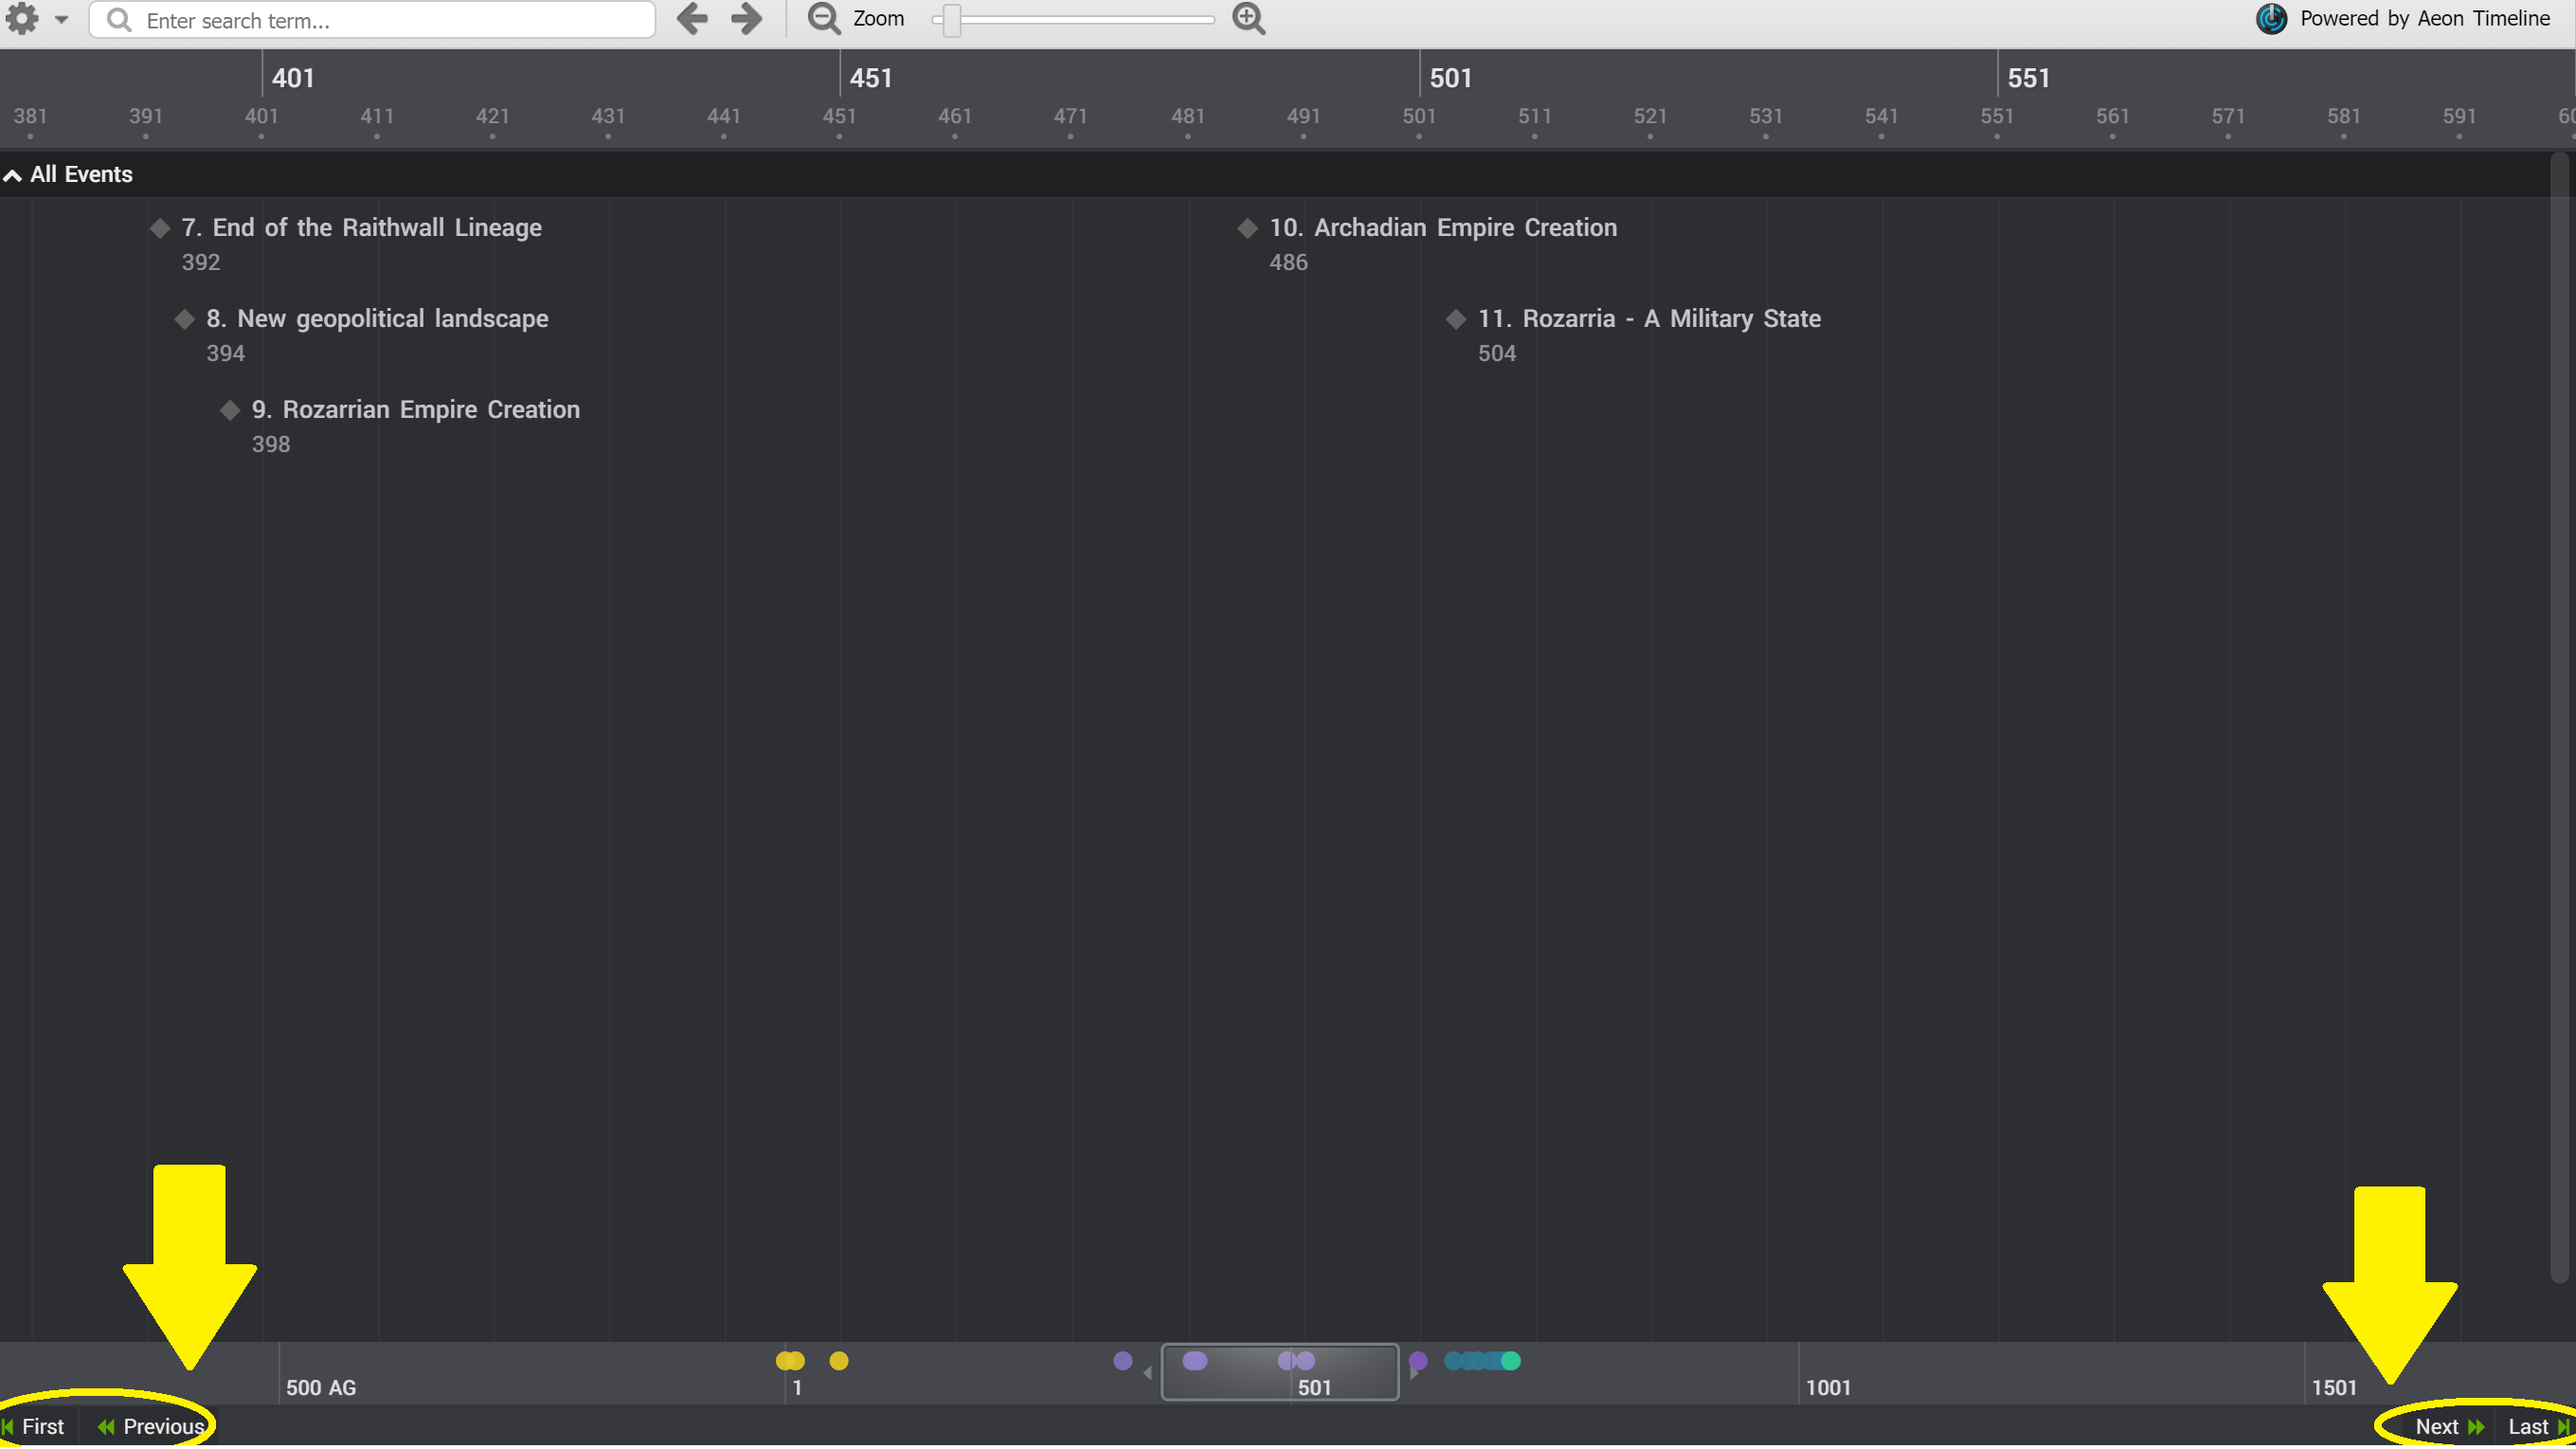This screenshot has height=1449, width=2576.
Task: Click the diamond marker of event 7
Action: pos(160,228)
